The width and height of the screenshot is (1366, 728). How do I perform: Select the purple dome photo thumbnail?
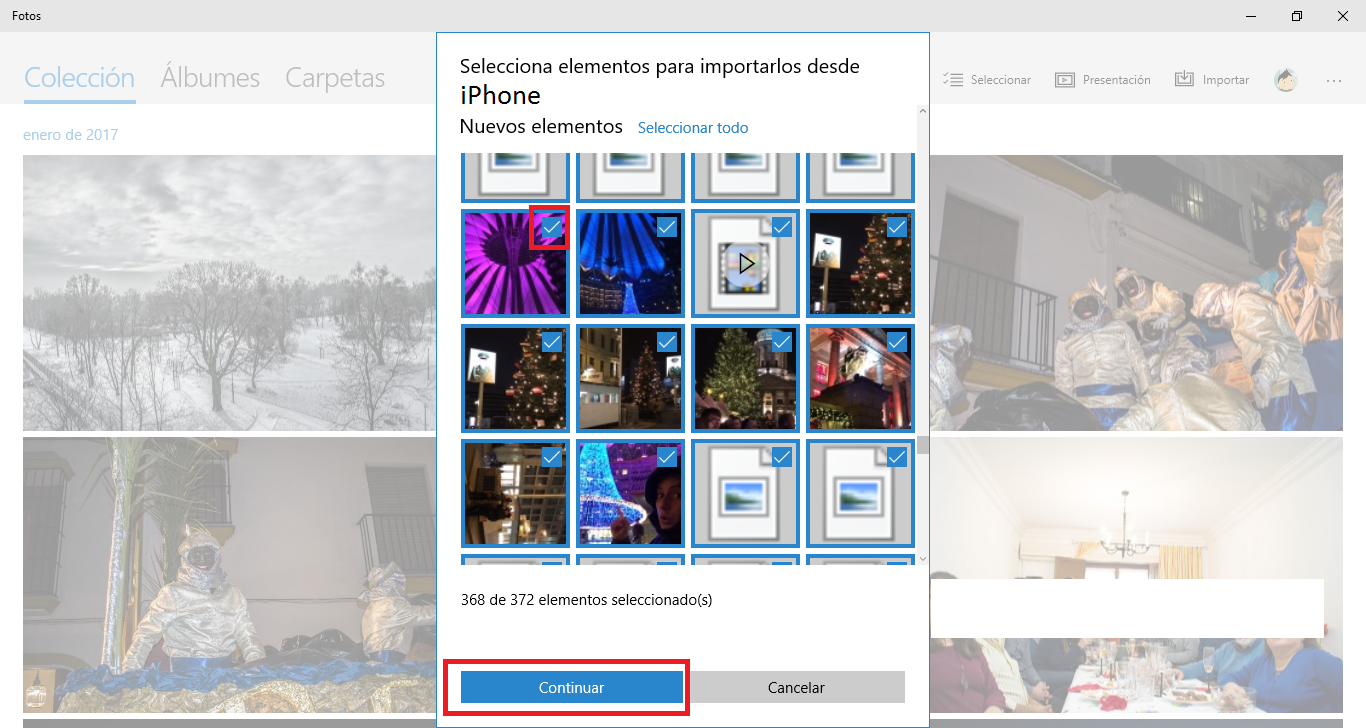click(x=515, y=263)
